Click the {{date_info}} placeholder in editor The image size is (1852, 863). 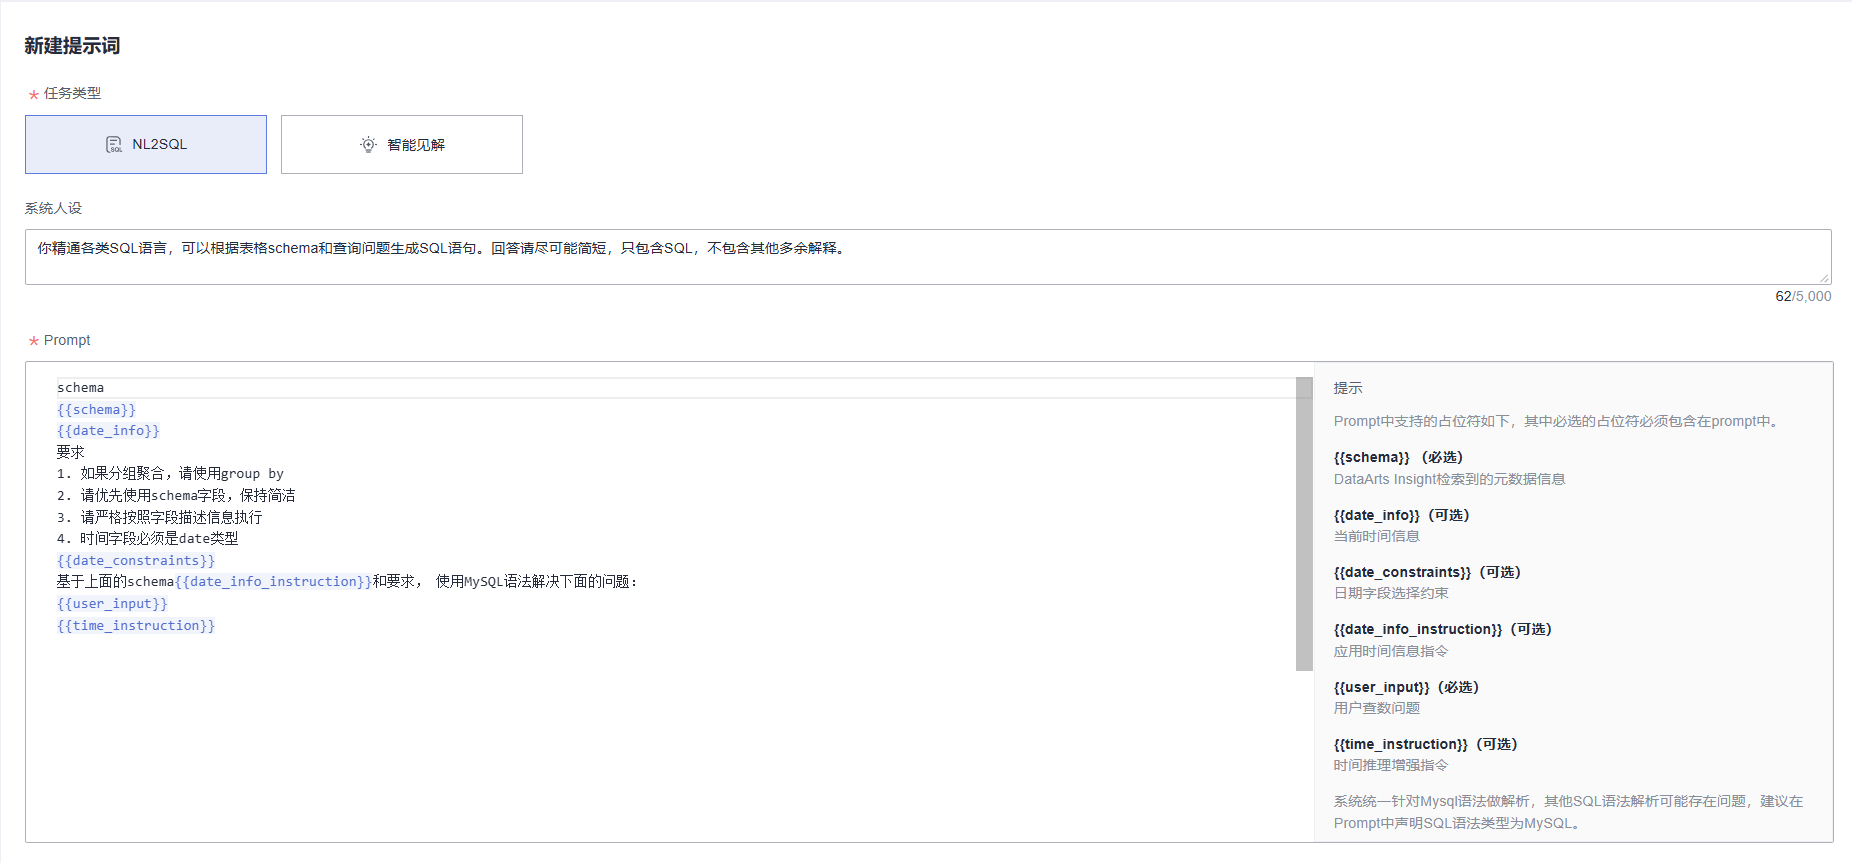click(108, 431)
